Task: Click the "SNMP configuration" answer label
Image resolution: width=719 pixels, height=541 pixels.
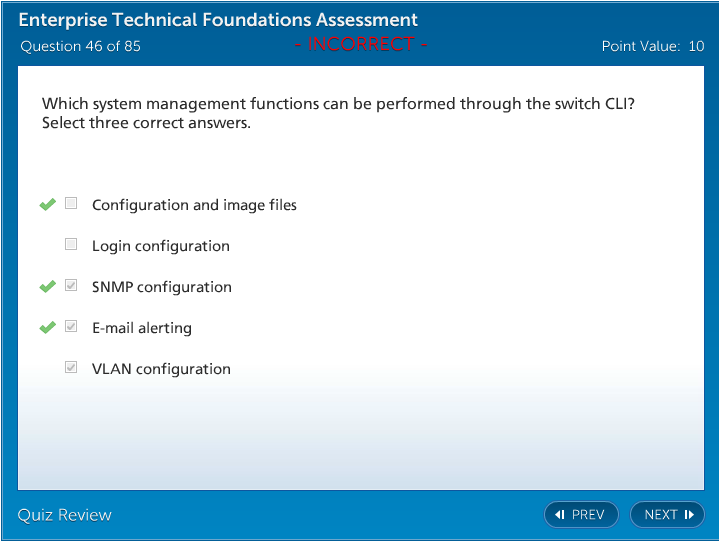Action: point(162,287)
